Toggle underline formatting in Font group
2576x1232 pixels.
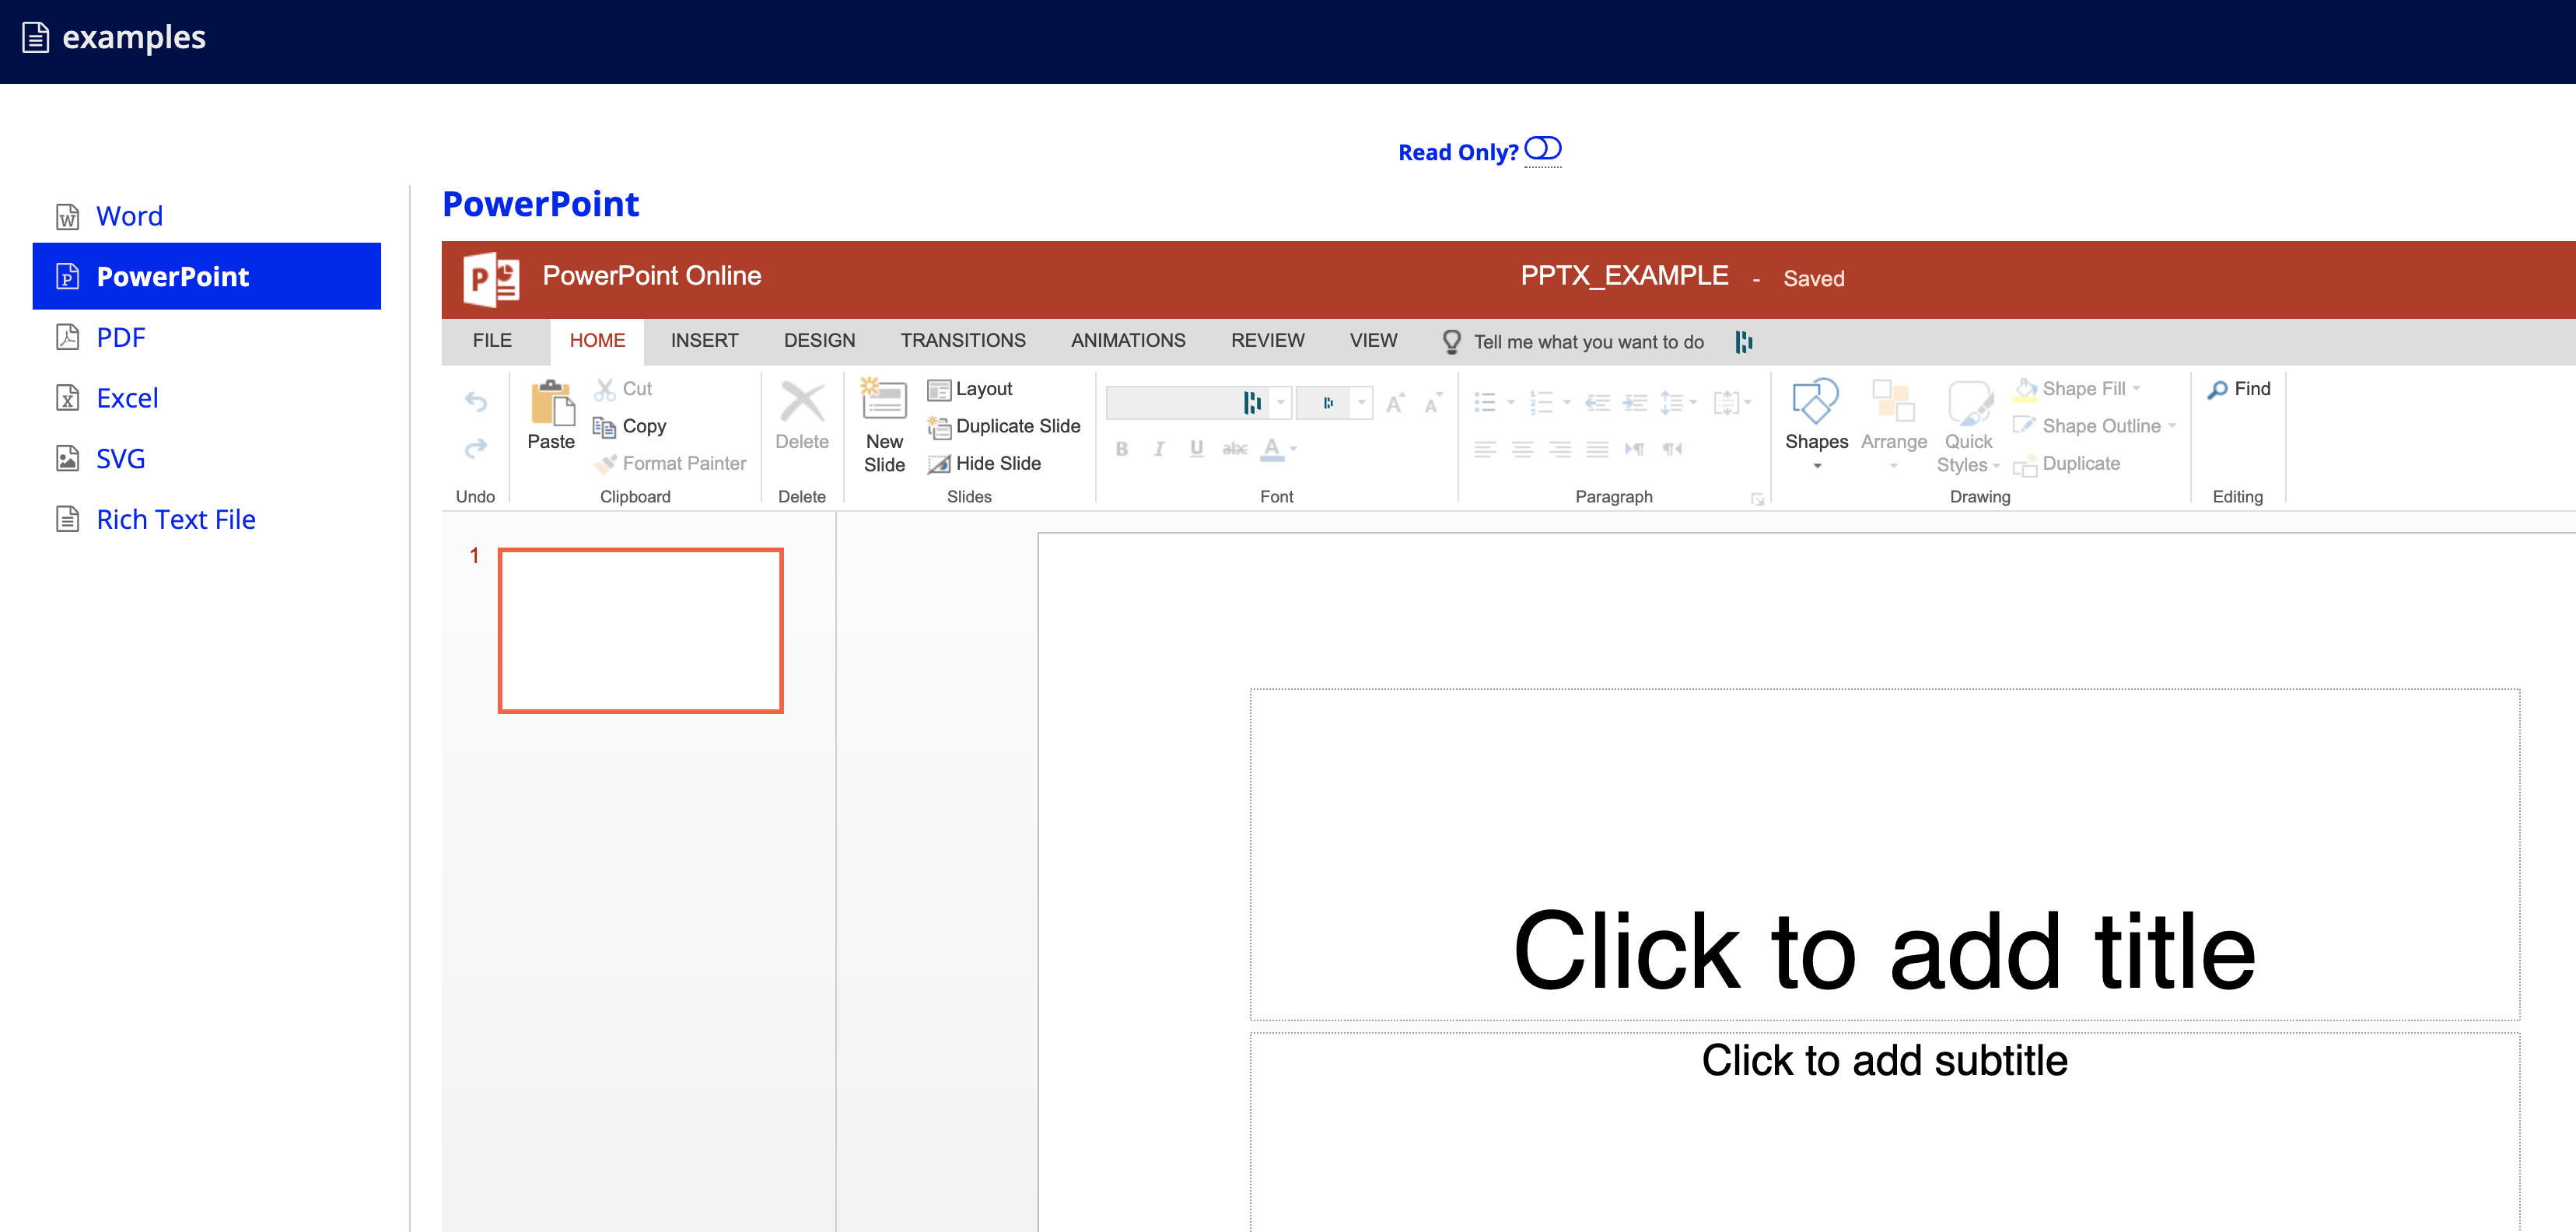pos(1196,449)
